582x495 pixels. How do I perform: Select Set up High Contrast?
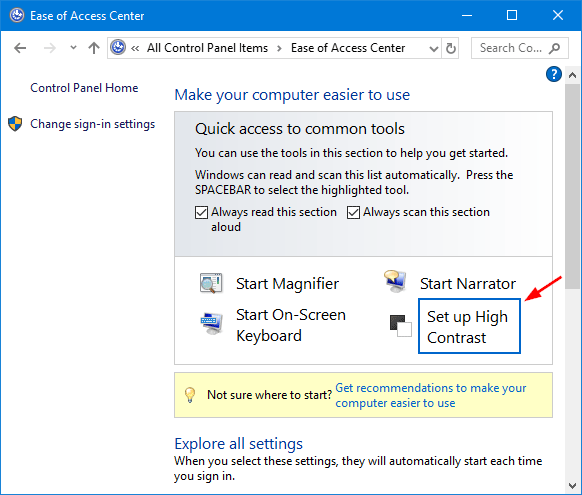click(x=469, y=326)
